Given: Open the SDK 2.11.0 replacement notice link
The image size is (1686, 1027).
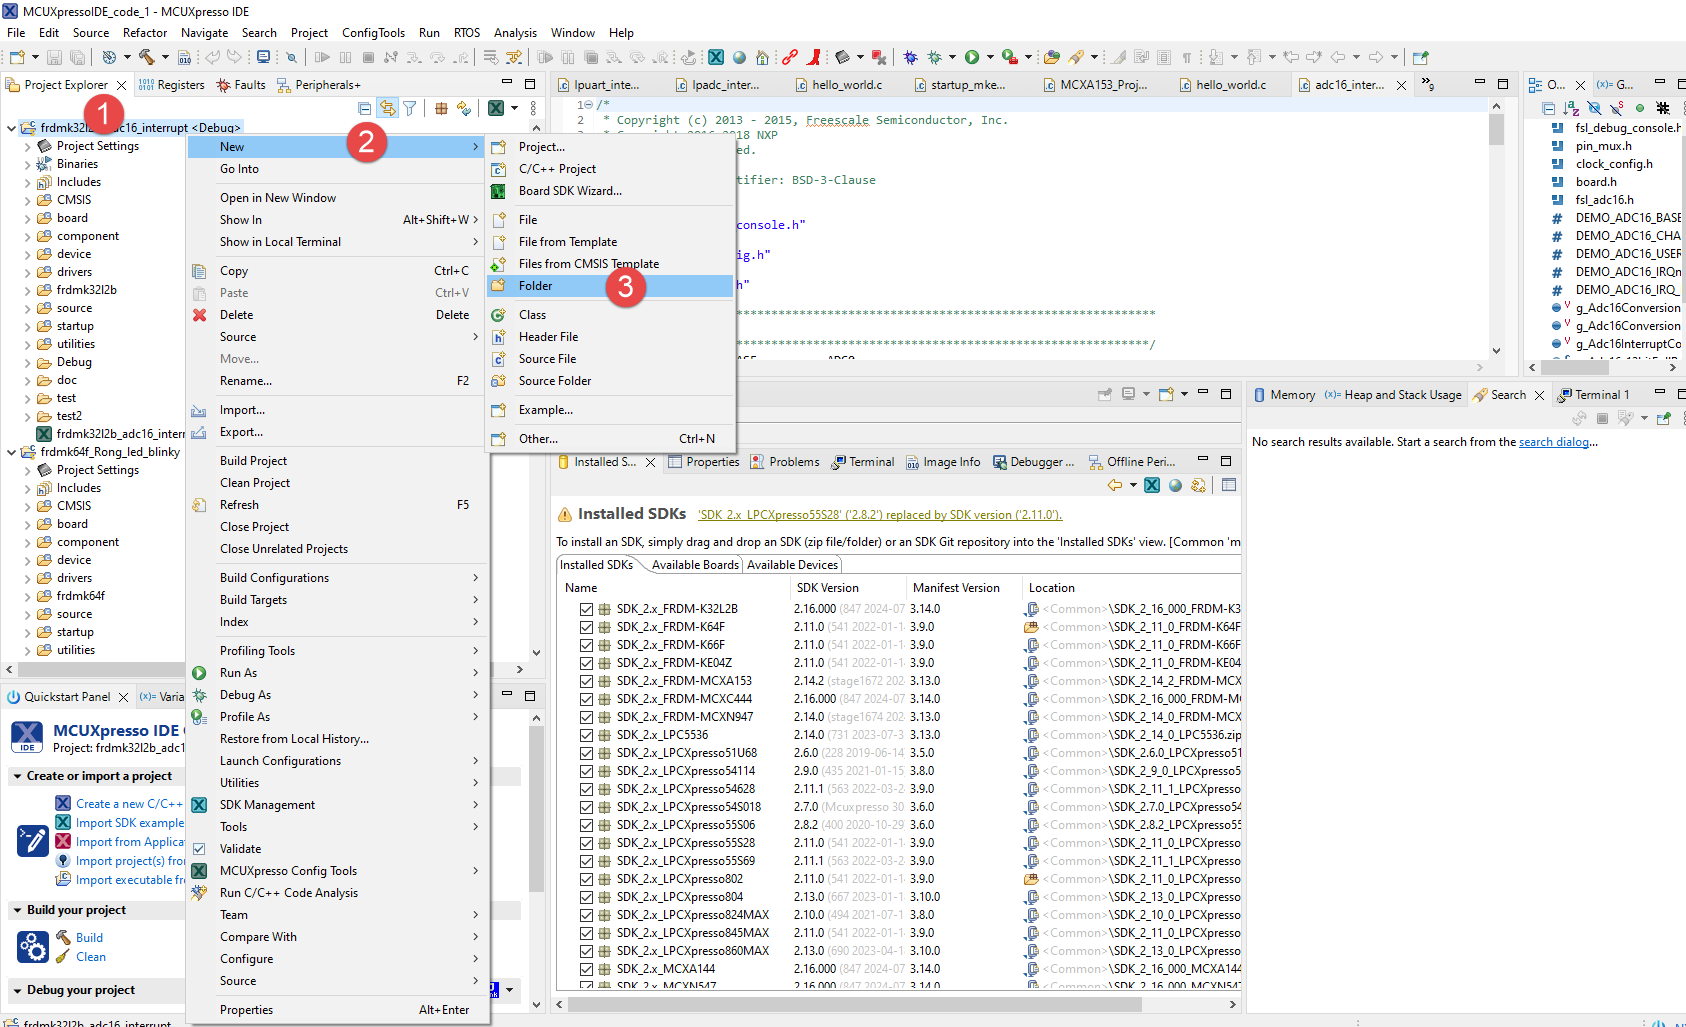Looking at the screenshot, I should (879, 514).
